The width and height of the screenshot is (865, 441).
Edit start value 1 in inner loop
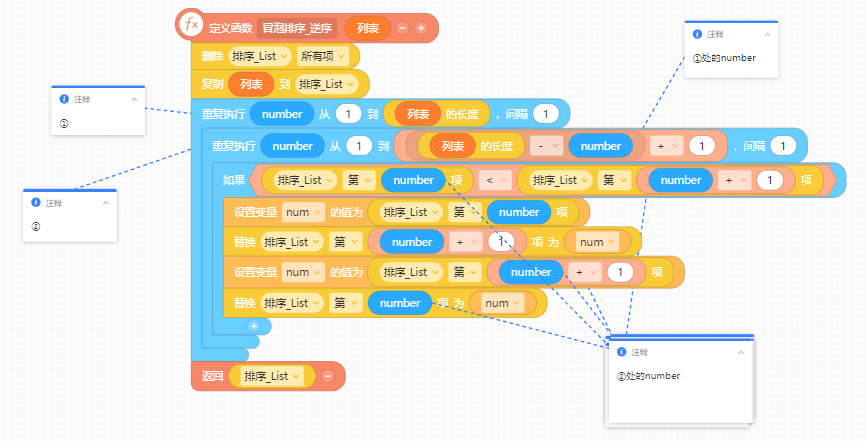pos(359,146)
